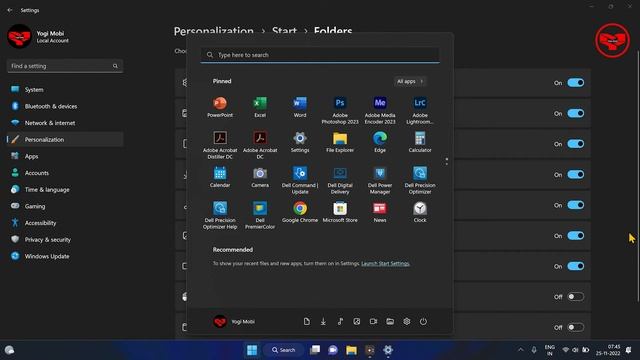Open Dell Precision Optimizer app
640x360 pixels.
coord(420,180)
